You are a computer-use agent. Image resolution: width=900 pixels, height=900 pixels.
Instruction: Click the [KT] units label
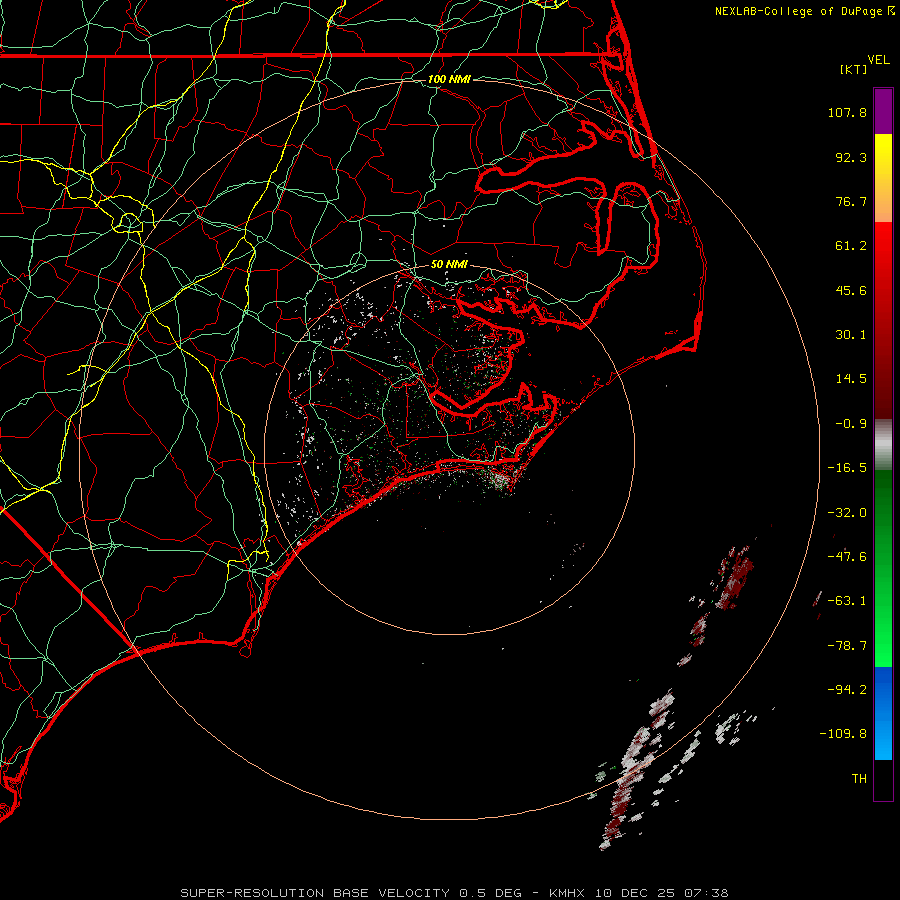click(x=853, y=69)
